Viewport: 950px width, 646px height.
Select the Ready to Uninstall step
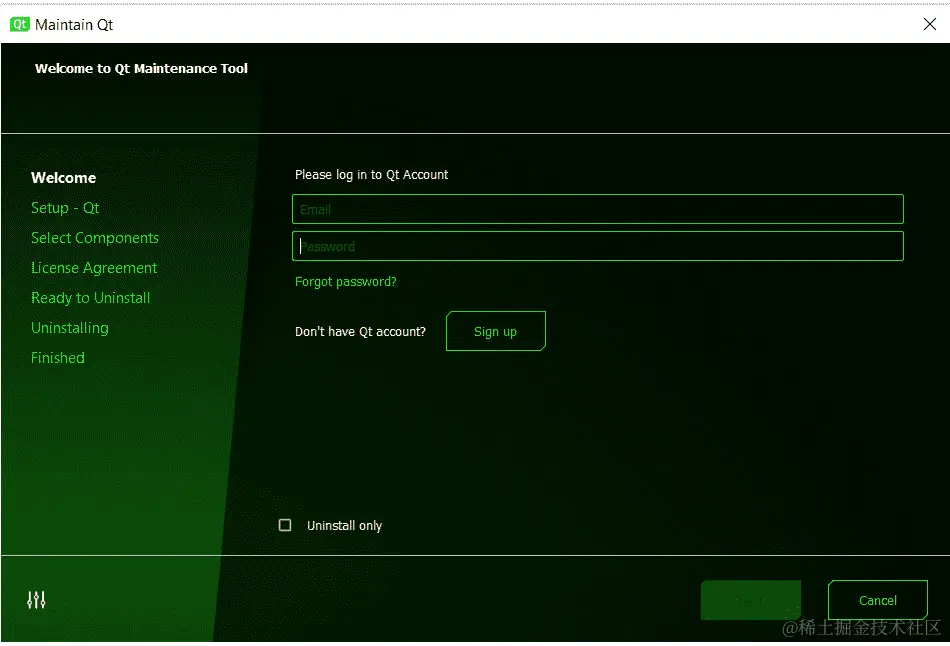point(90,298)
